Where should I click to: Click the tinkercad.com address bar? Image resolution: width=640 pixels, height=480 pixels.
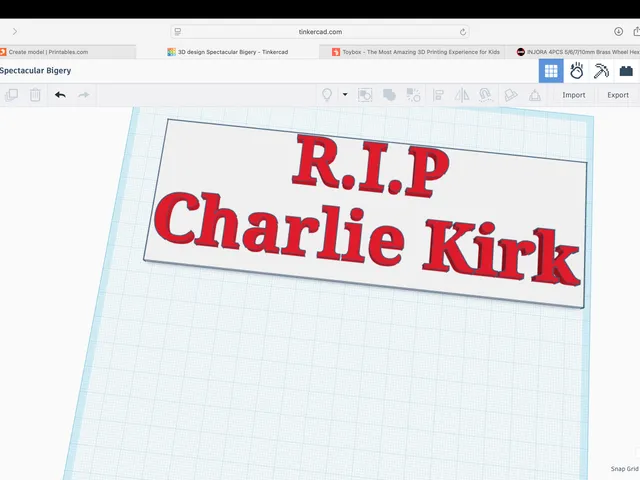point(320,32)
